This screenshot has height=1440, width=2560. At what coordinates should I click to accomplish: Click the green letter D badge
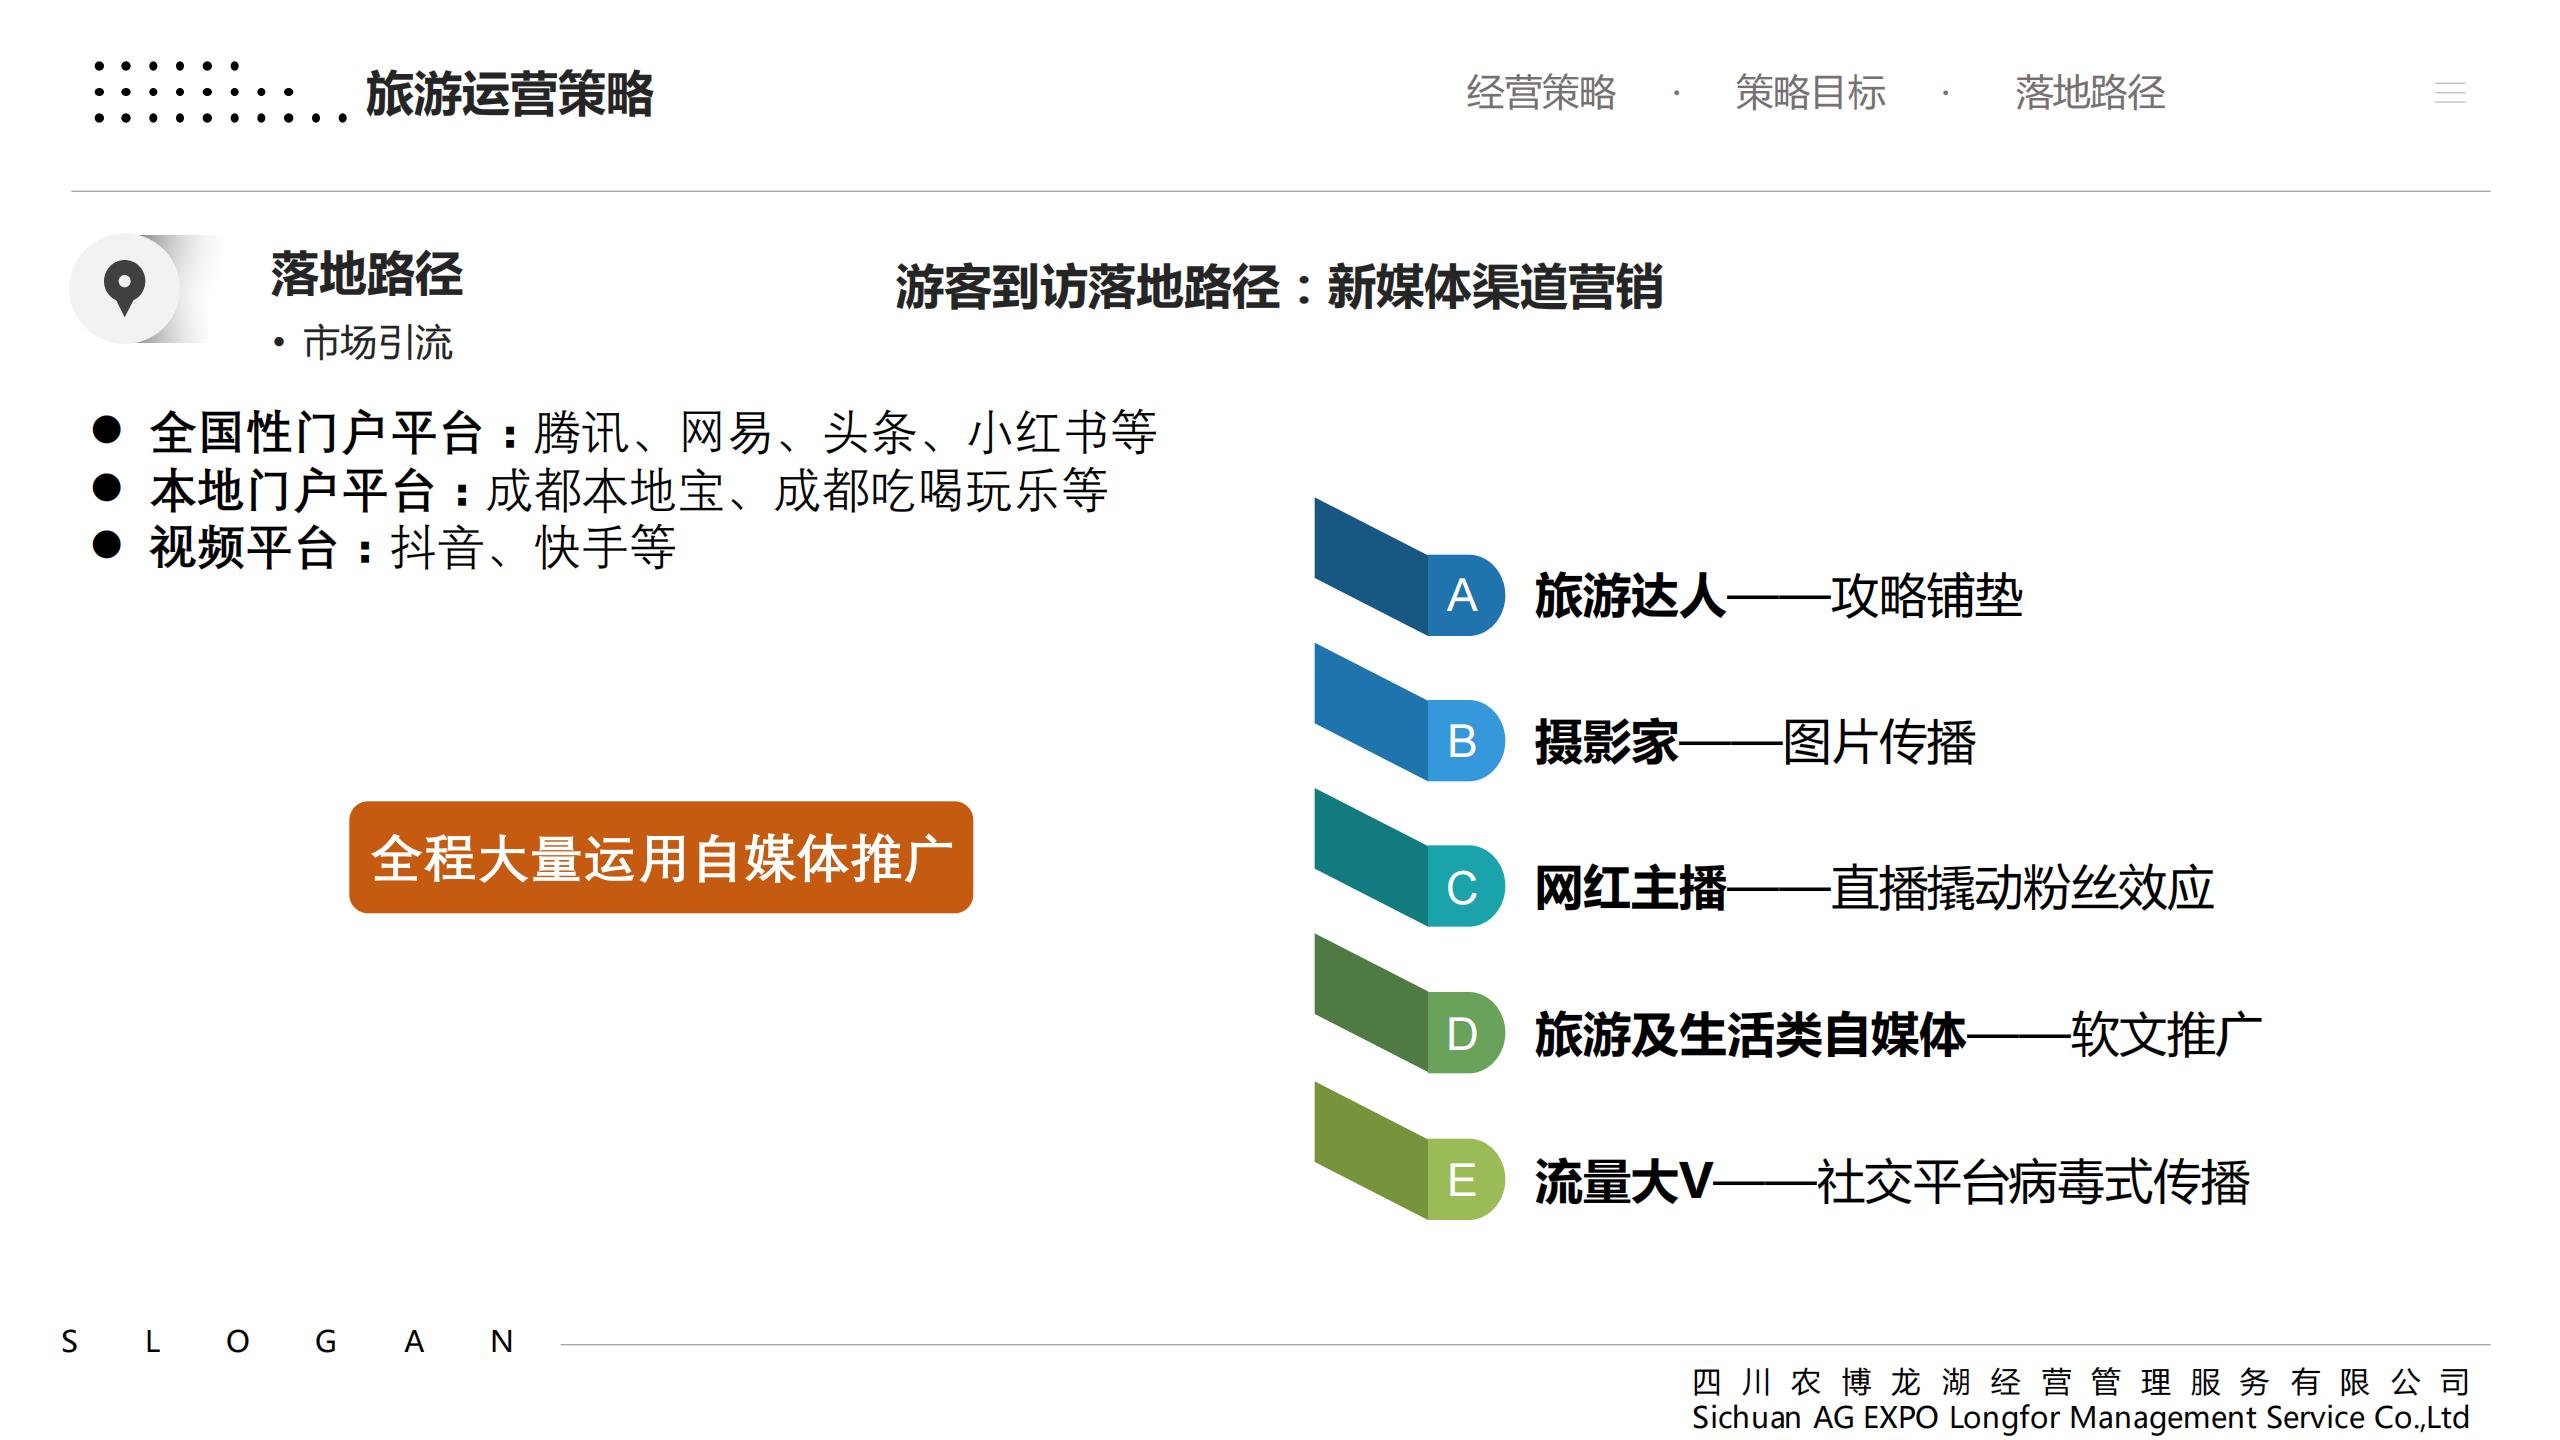[1462, 1034]
